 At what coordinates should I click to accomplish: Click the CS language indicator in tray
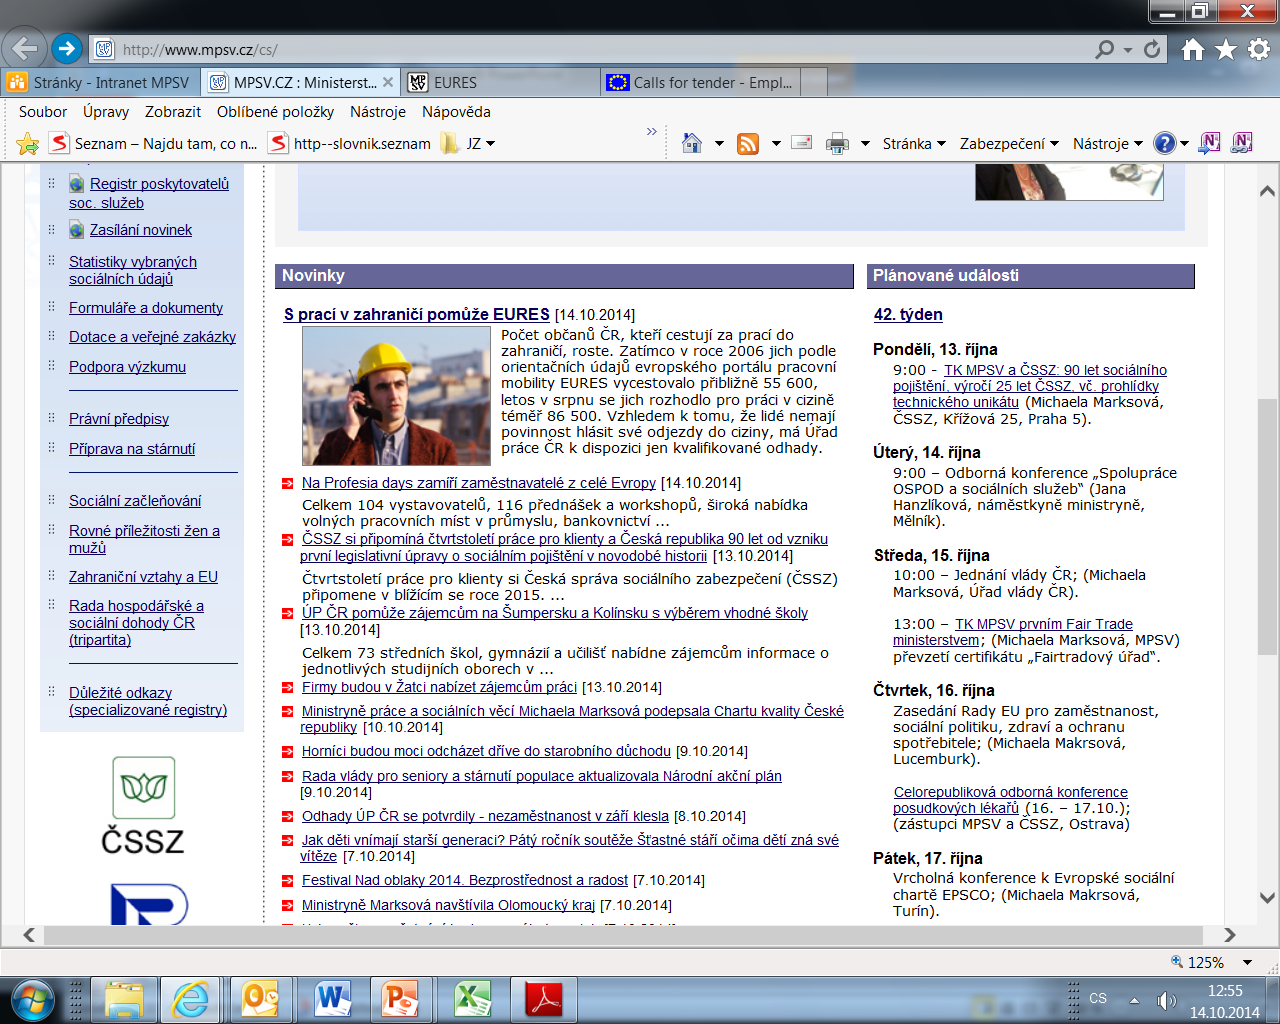tap(1098, 998)
